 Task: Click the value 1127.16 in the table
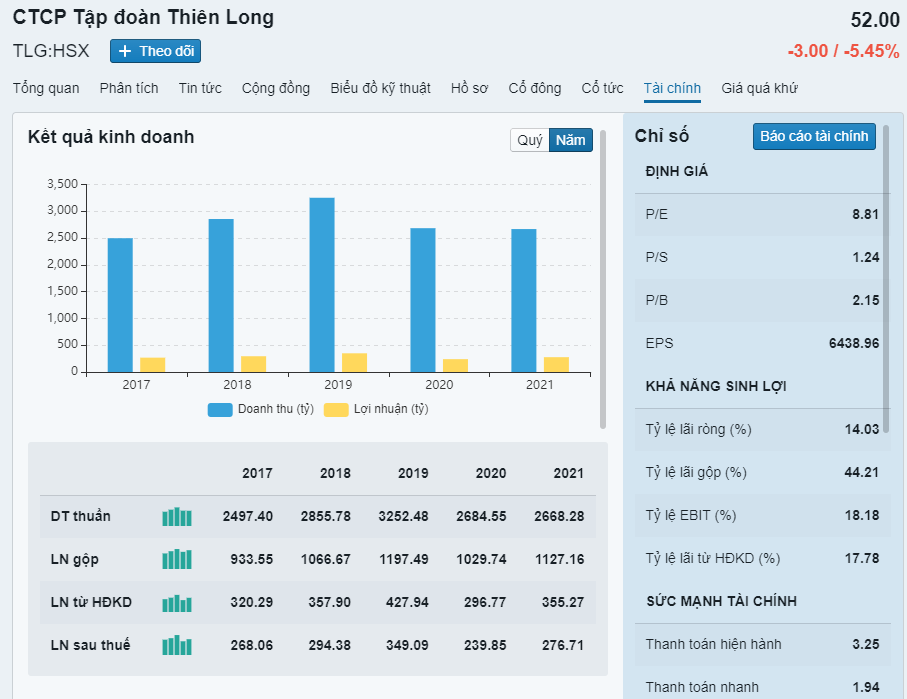click(x=559, y=560)
